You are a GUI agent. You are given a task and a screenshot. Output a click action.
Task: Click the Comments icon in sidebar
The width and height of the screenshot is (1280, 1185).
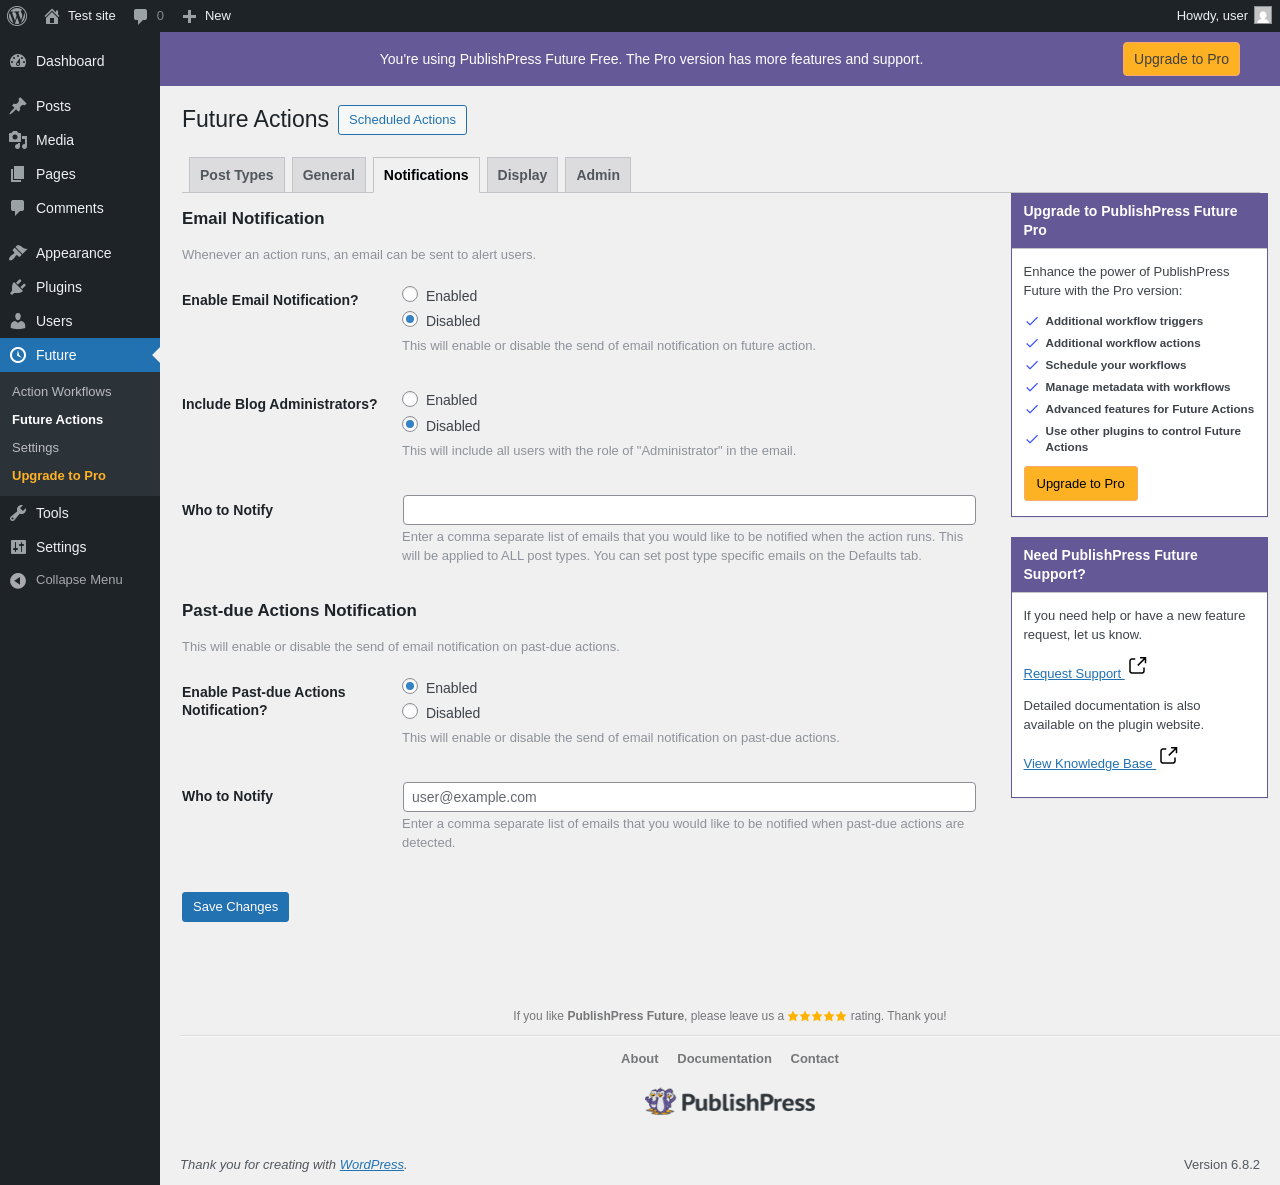(18, 208)
